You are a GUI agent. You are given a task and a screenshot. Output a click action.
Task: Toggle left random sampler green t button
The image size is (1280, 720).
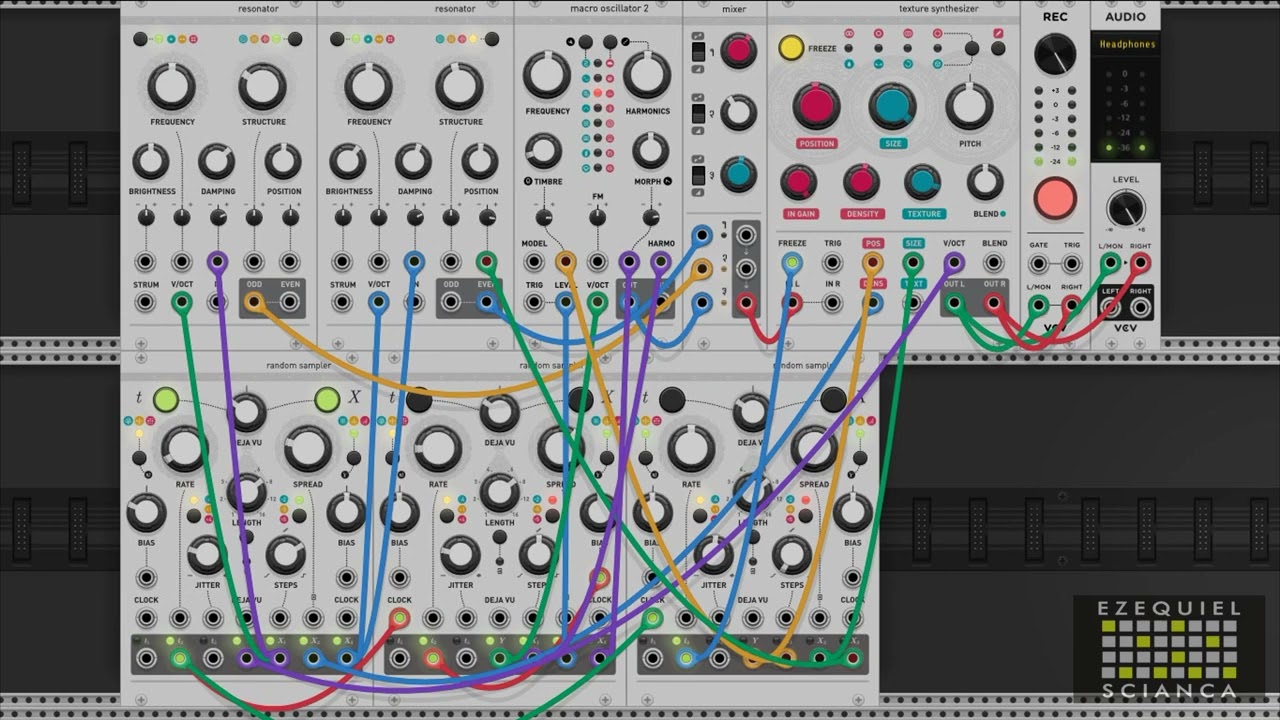165,400
